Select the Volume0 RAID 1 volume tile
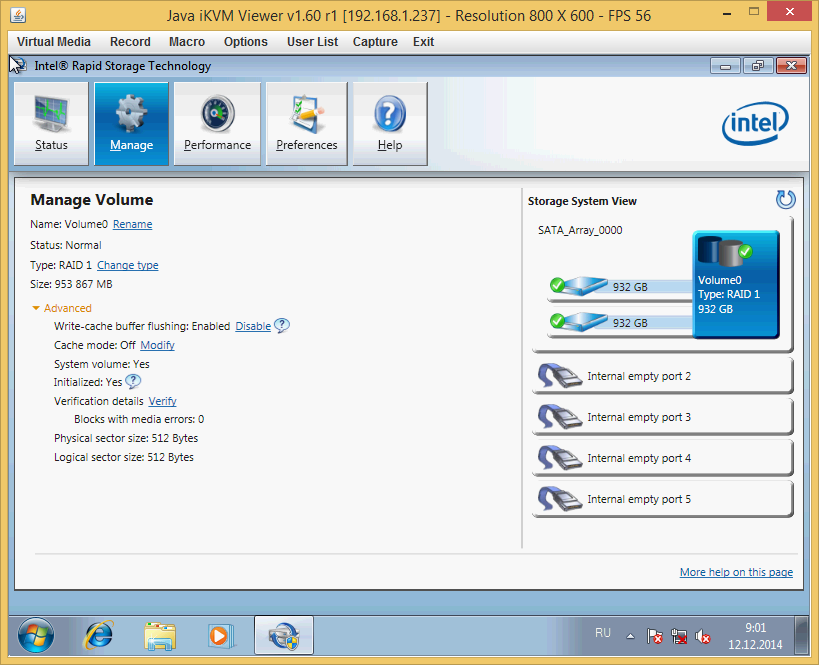This screenshot has width=819, height=665. (736, 285)
